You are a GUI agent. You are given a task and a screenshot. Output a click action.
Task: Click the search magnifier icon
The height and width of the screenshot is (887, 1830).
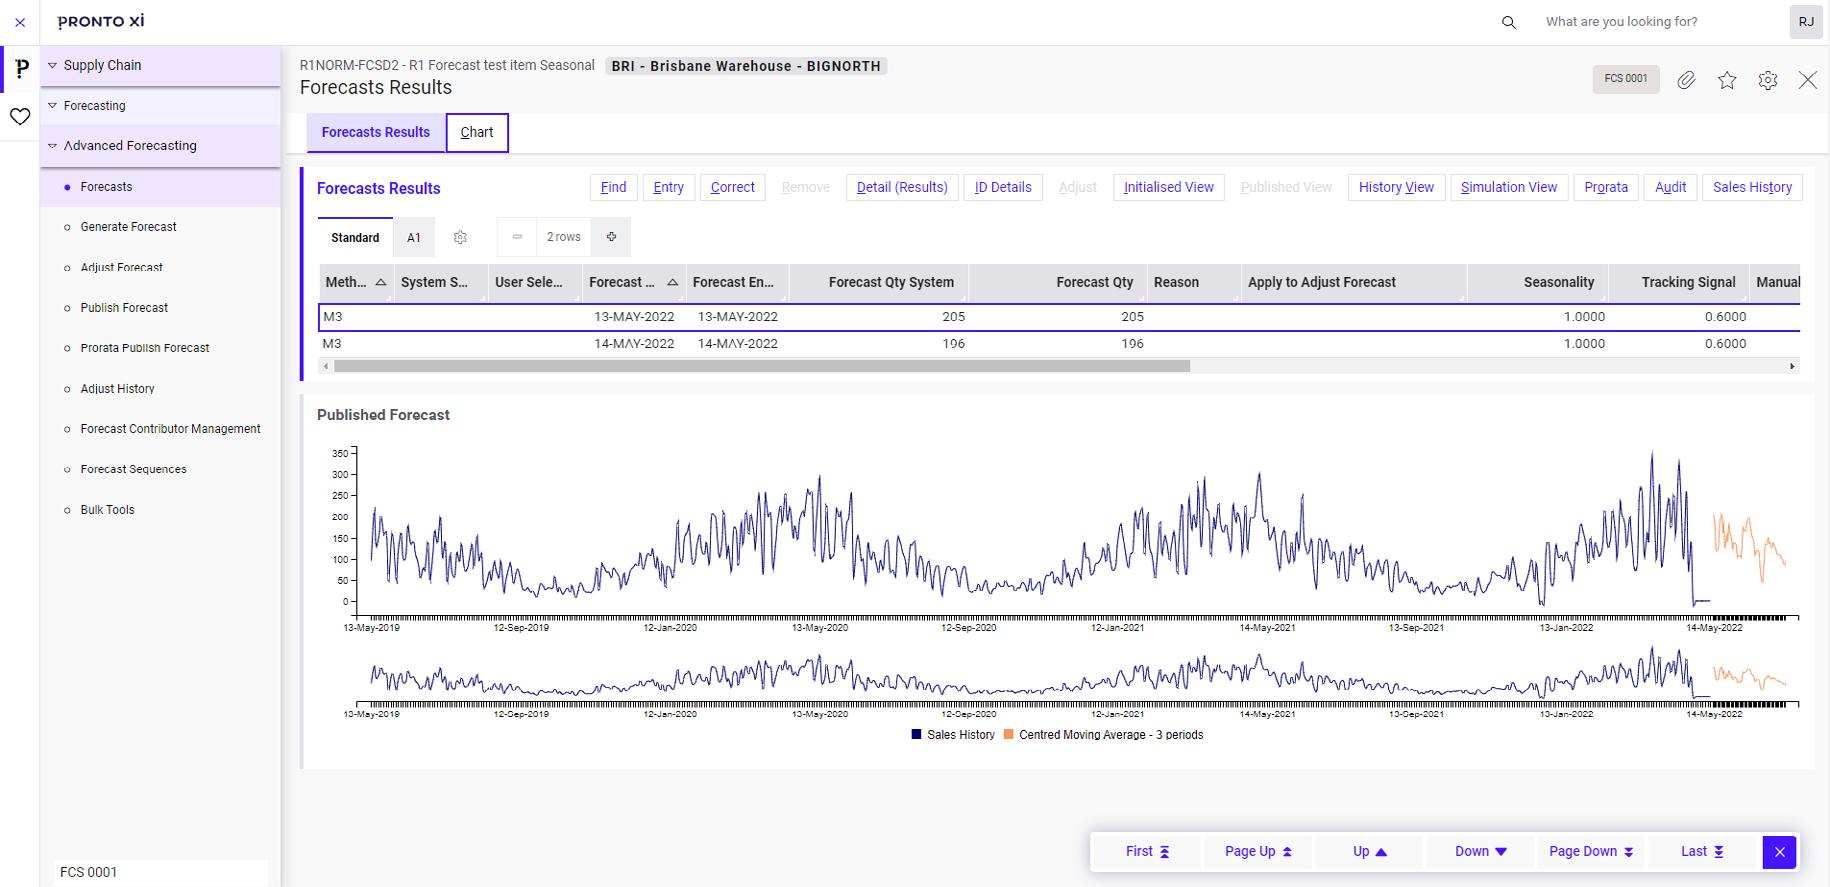pos(1509,22)
